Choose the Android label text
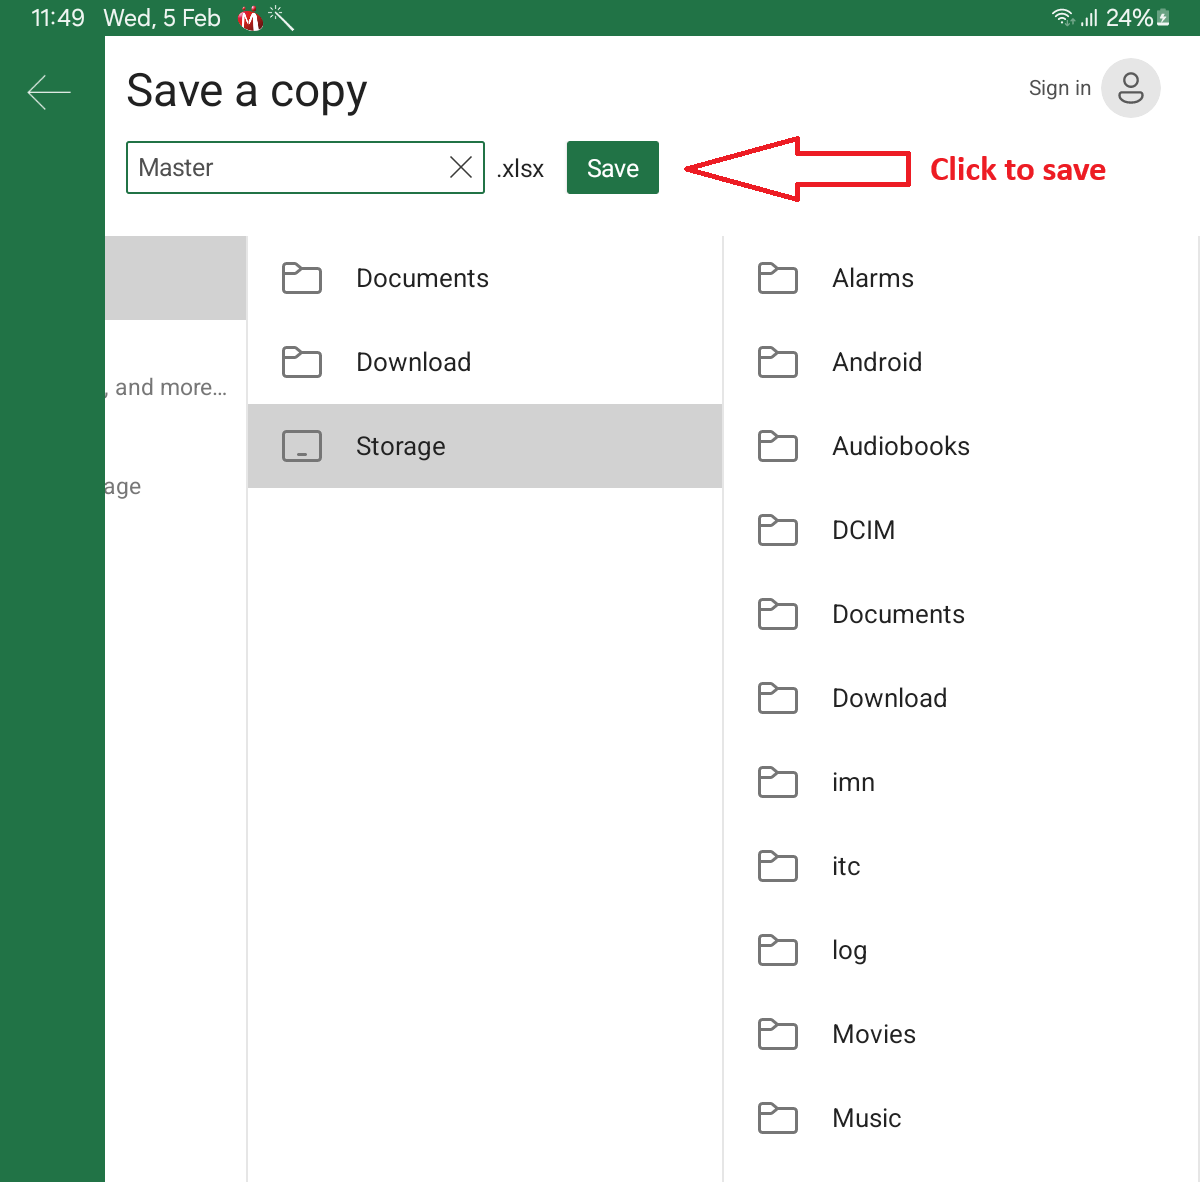Image resolution: width=1200 pixels, height=1182 pixels. click(x=877, y=362)
